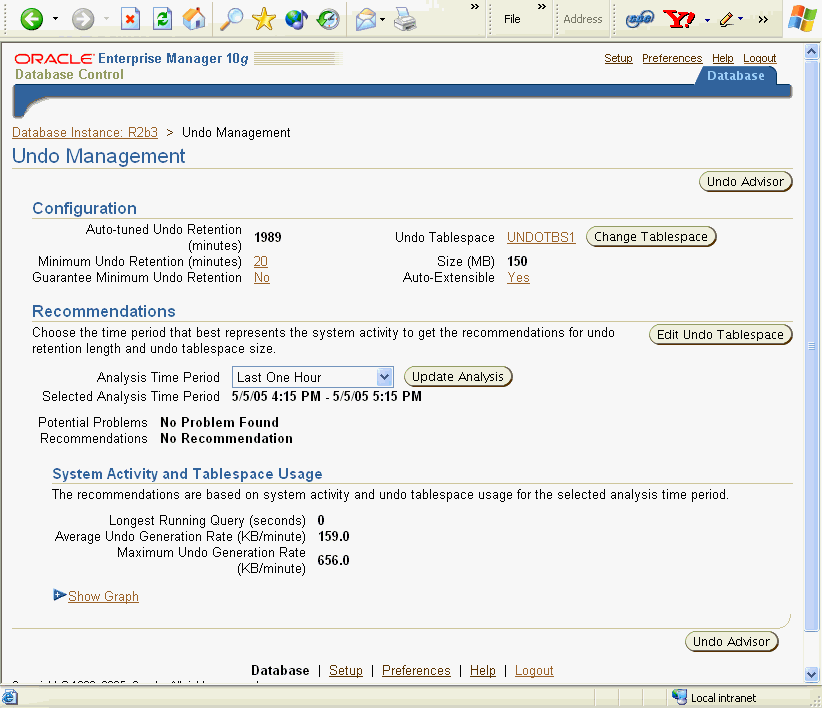Screen dimensions: 822x708
Task: Click the top Undo Advisor button
Action: [x=744, y=181]
